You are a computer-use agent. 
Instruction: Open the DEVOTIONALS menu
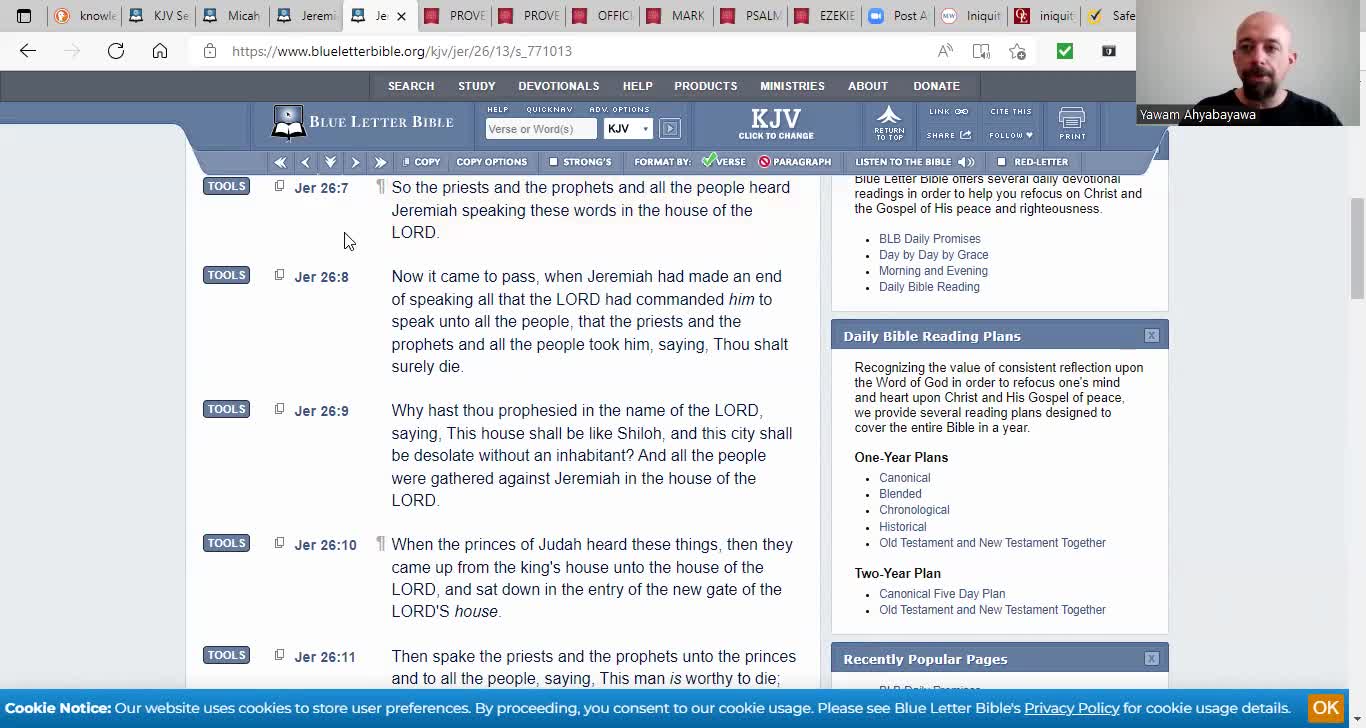pos(559,86)
